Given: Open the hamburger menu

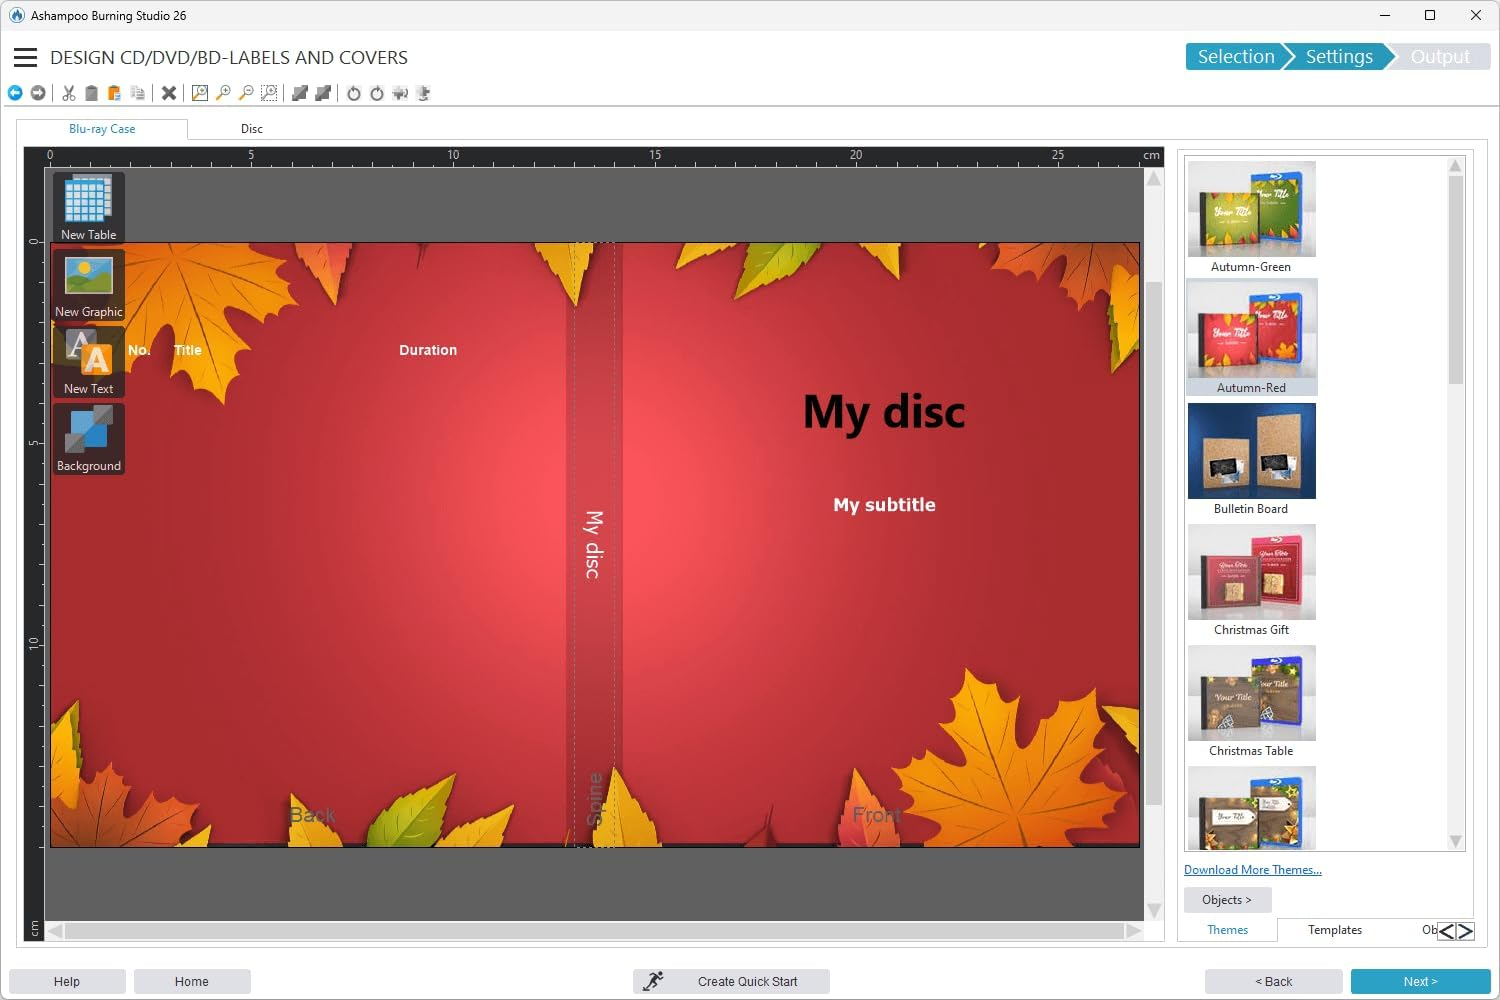Looking at the screenshot, I should (25, 57).
